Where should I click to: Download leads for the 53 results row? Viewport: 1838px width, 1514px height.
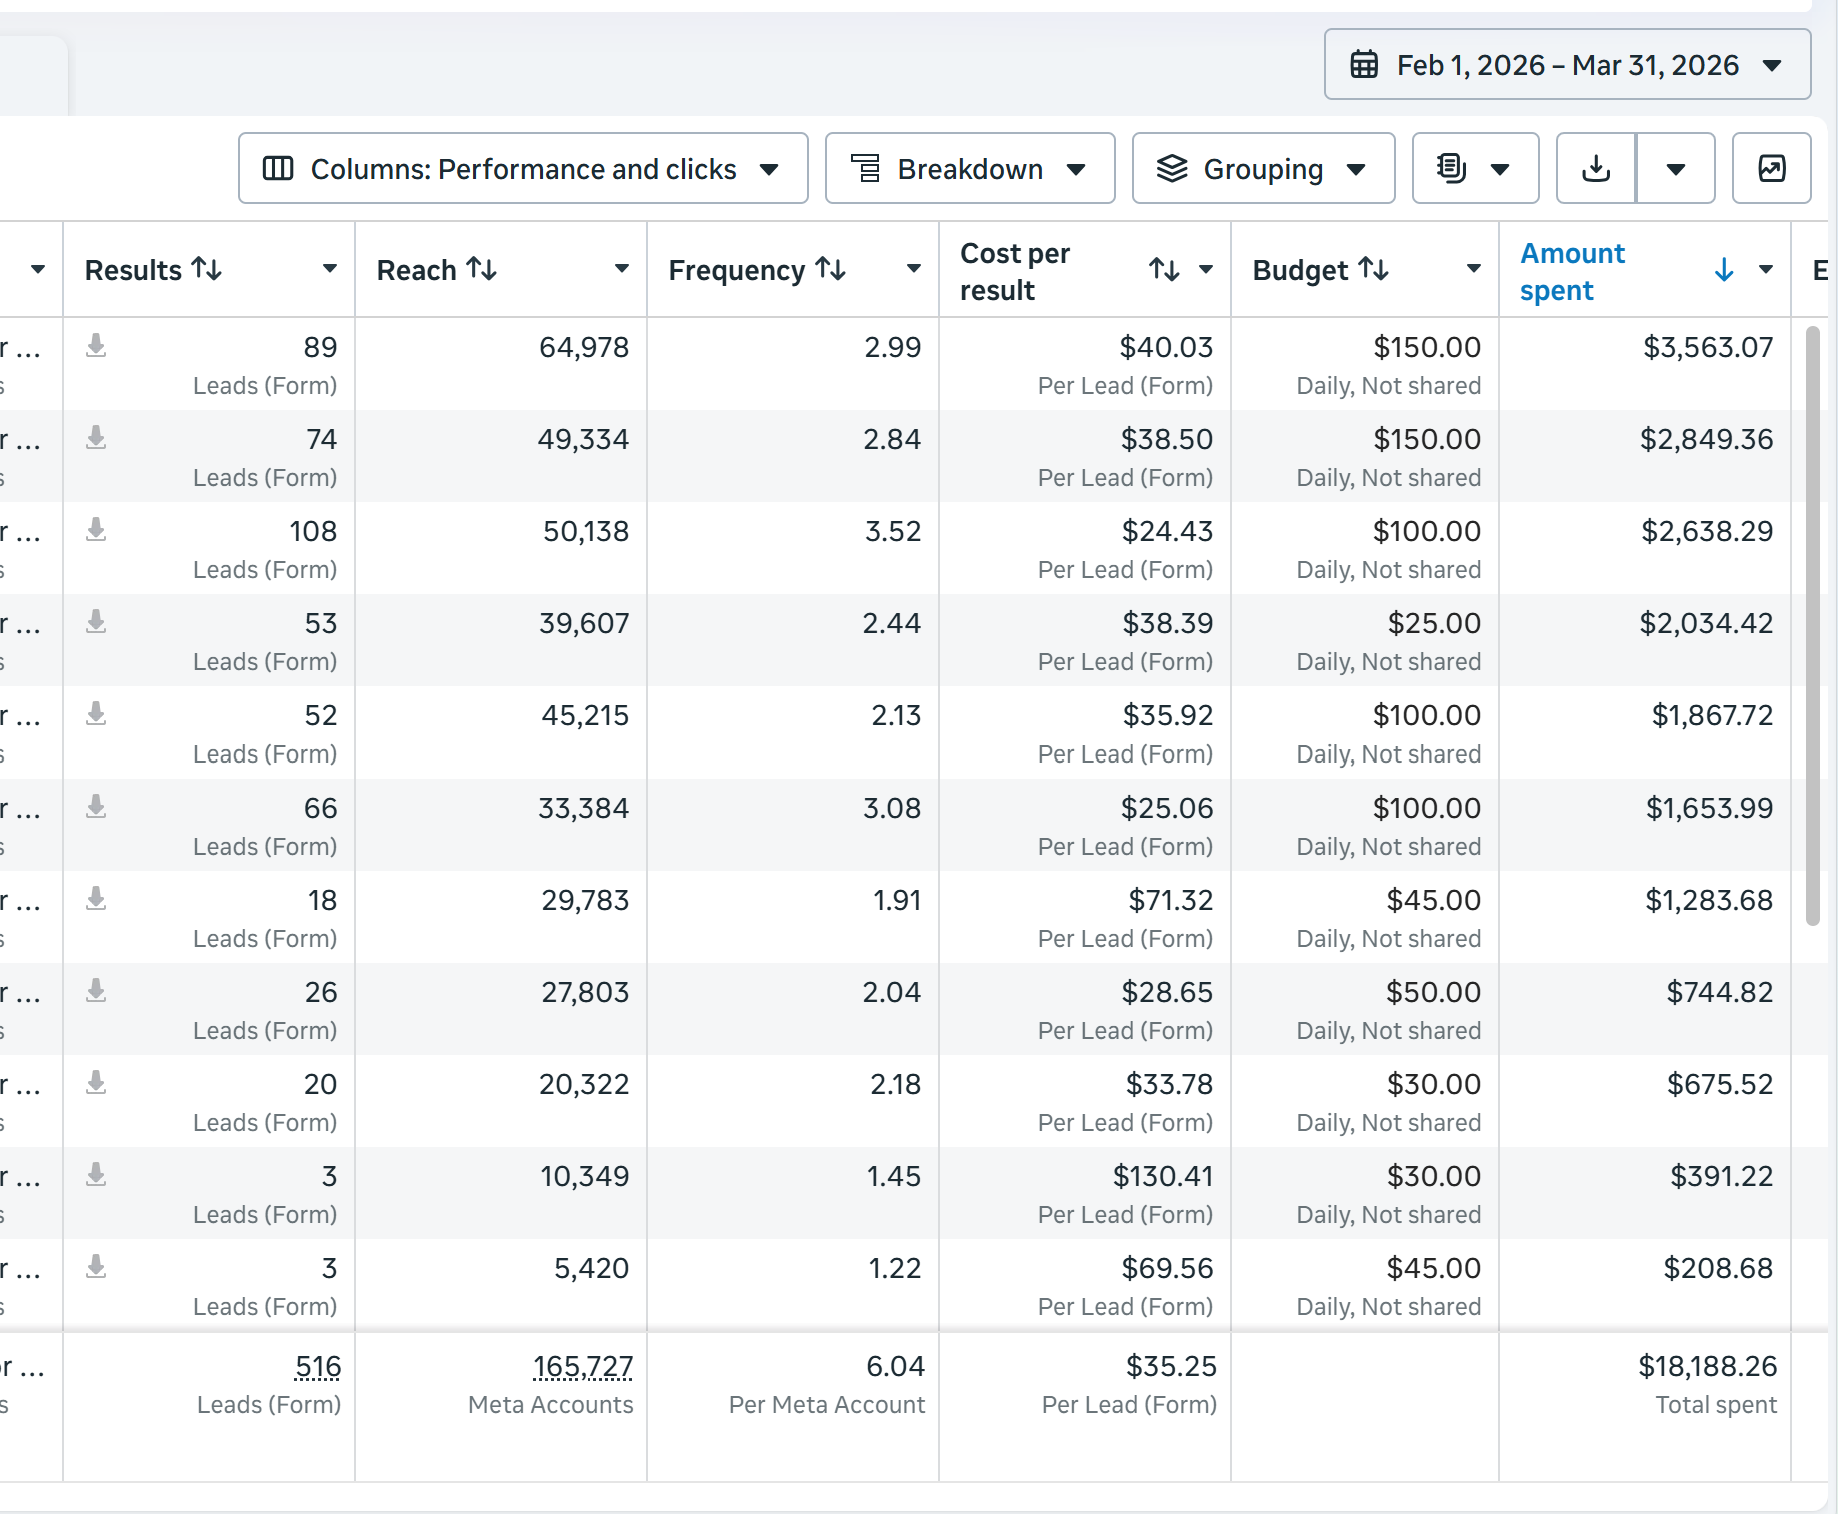[96, 622]
